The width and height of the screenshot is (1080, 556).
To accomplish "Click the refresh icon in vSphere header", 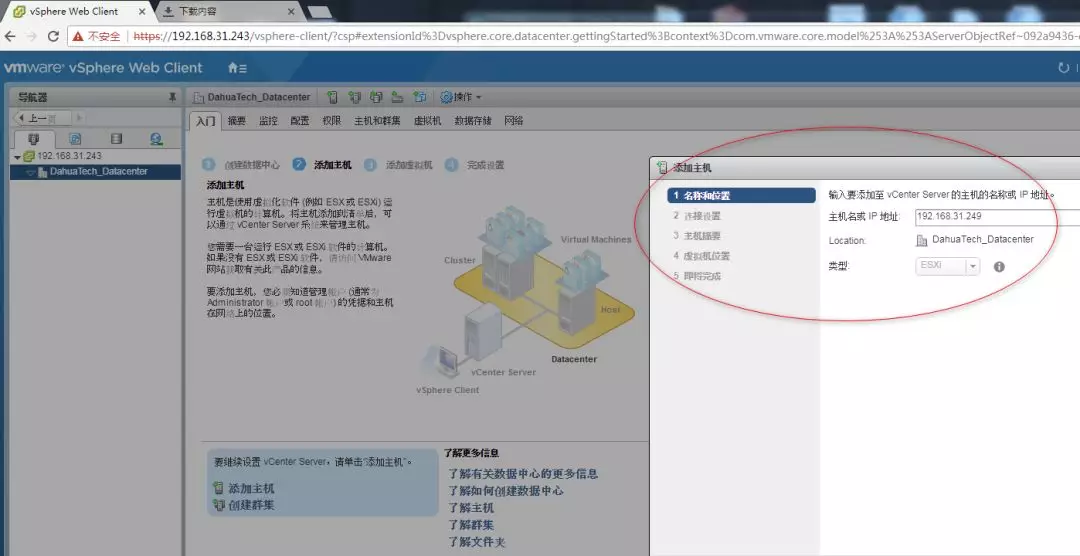I will pyautogui.click(x=1063, y=68).
